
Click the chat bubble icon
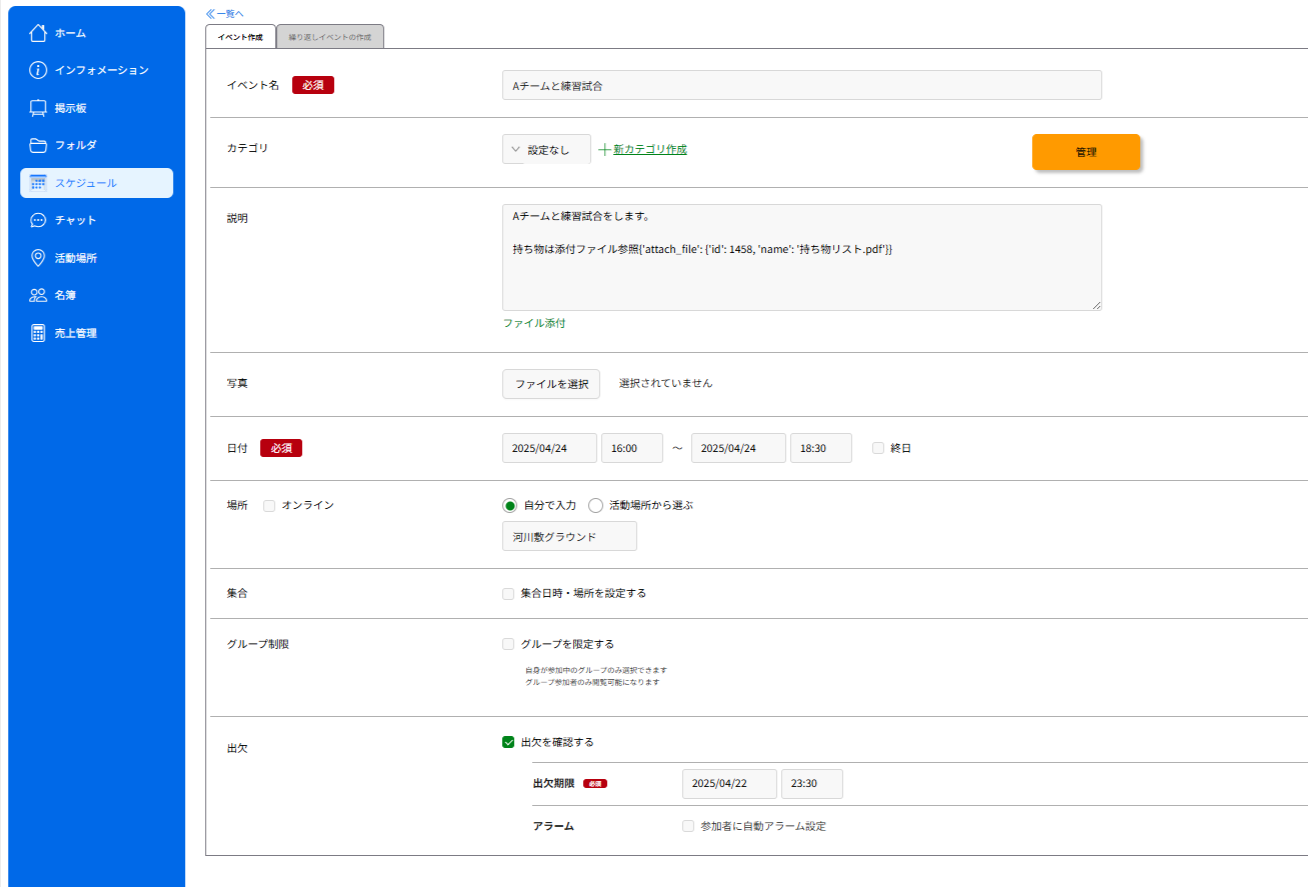tap(38, 220)
